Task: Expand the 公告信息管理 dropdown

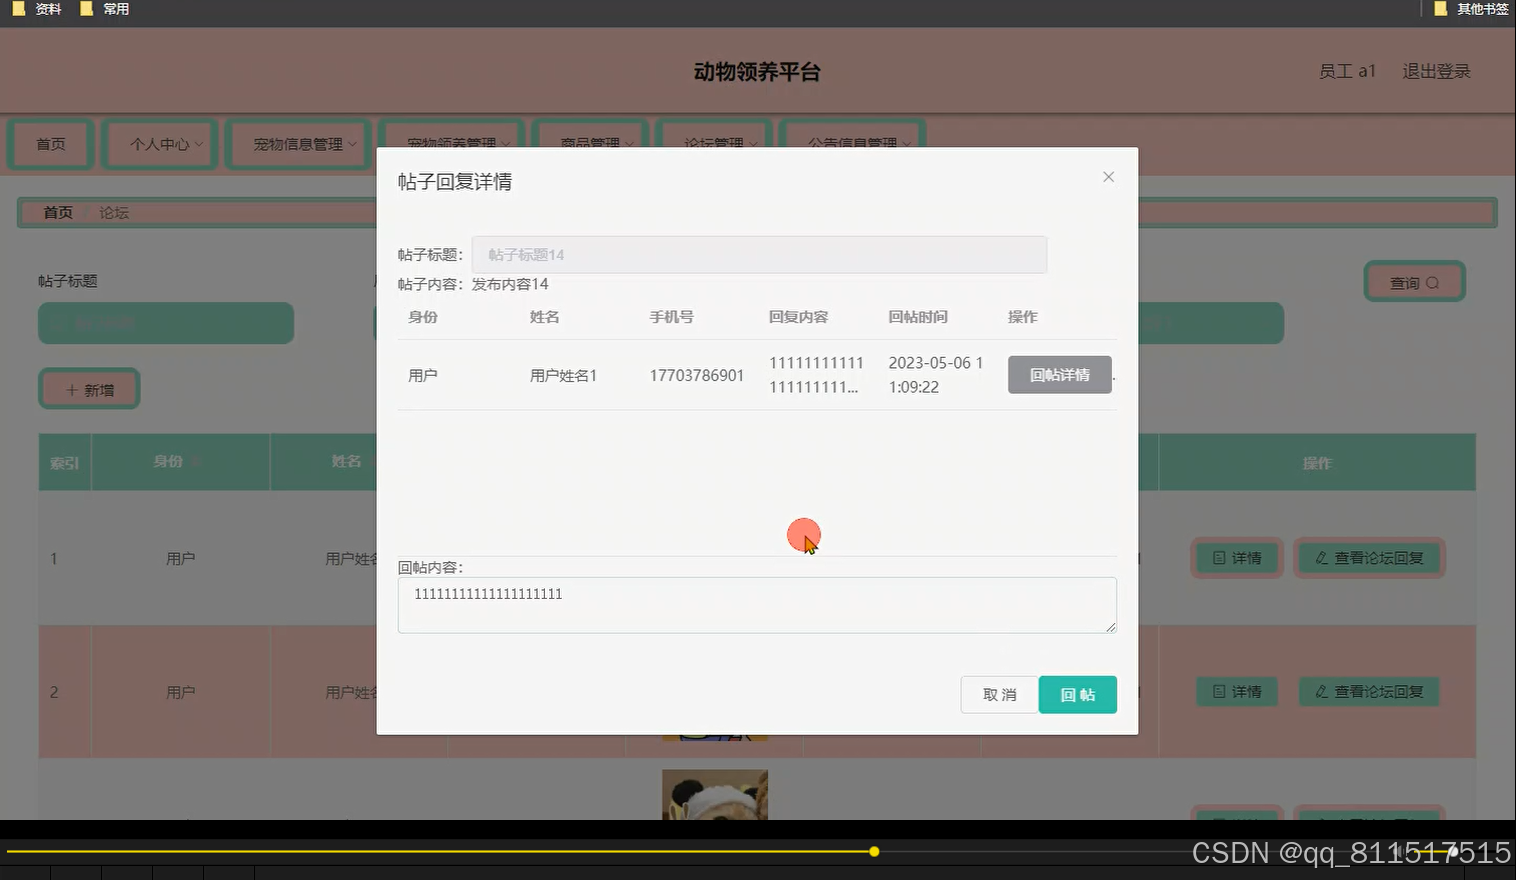Action: pyautogui.click(x=851, y=143)
